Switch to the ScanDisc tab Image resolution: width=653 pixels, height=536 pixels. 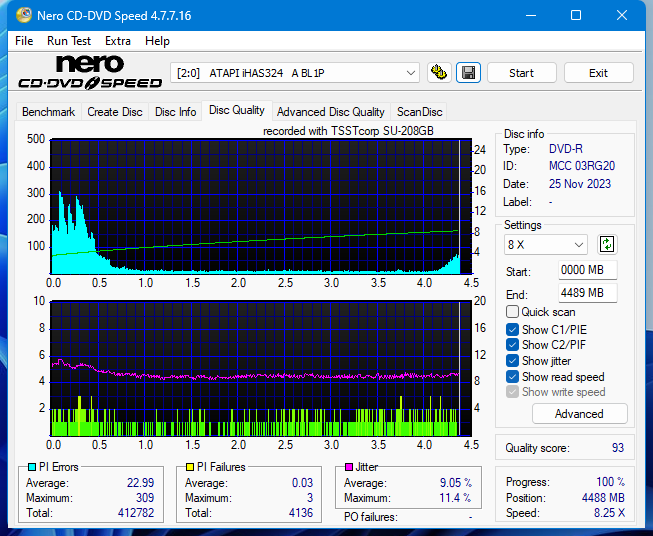pyautogui.click(x=419, y=112)
